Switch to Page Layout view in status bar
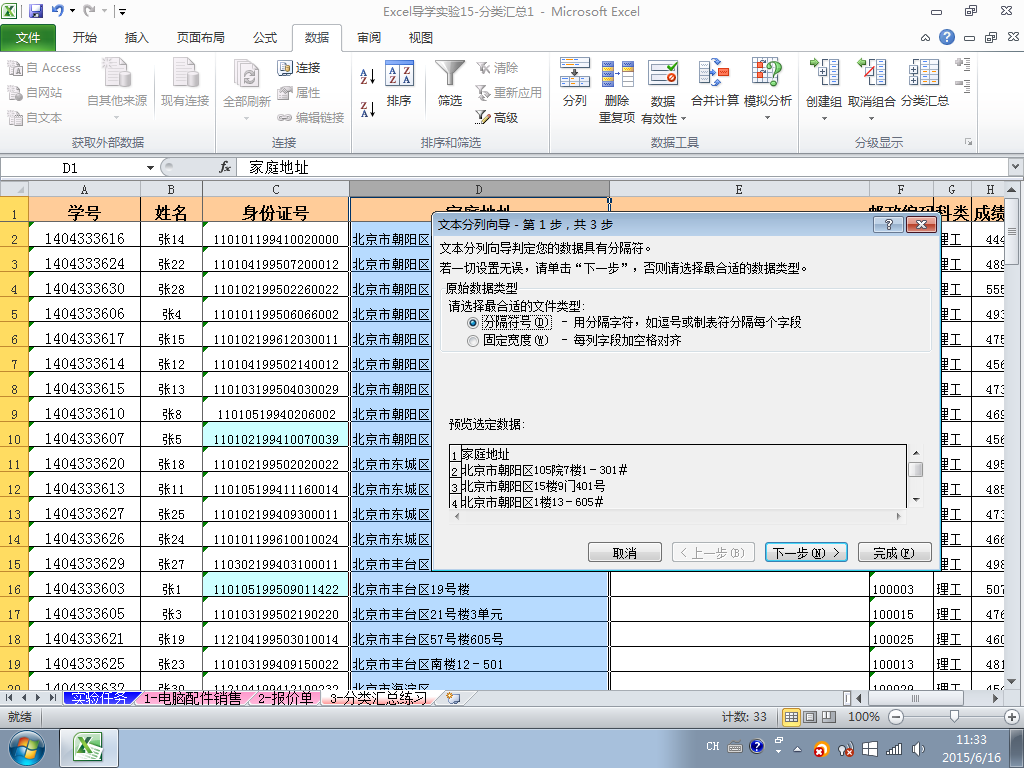 810,717
